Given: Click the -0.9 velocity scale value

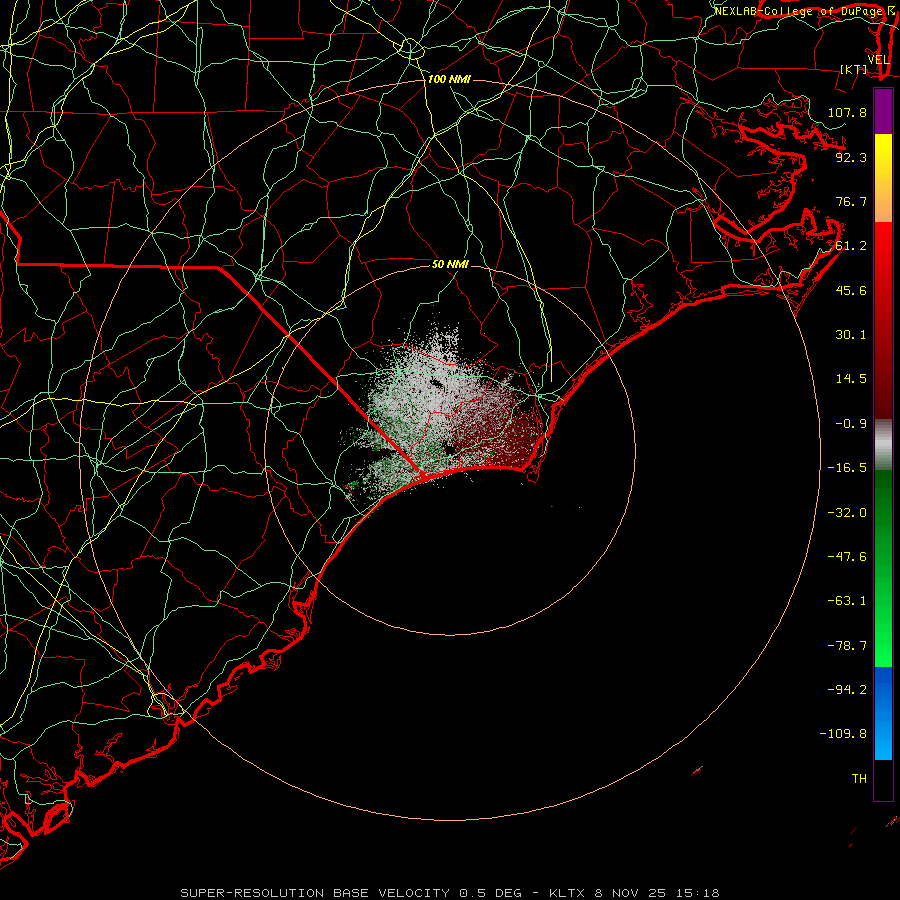Looking at the screenshot, I should tap(851, 424).
